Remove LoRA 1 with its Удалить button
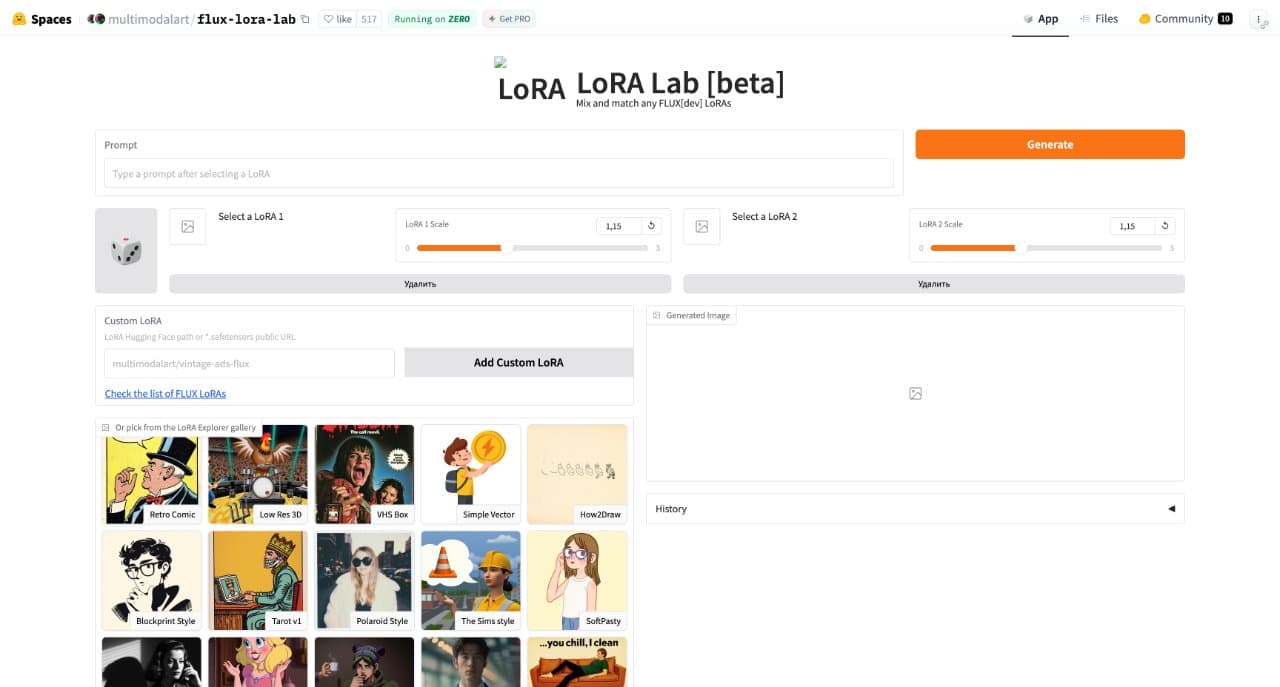 pyautogui.click(x=420, y=284)
